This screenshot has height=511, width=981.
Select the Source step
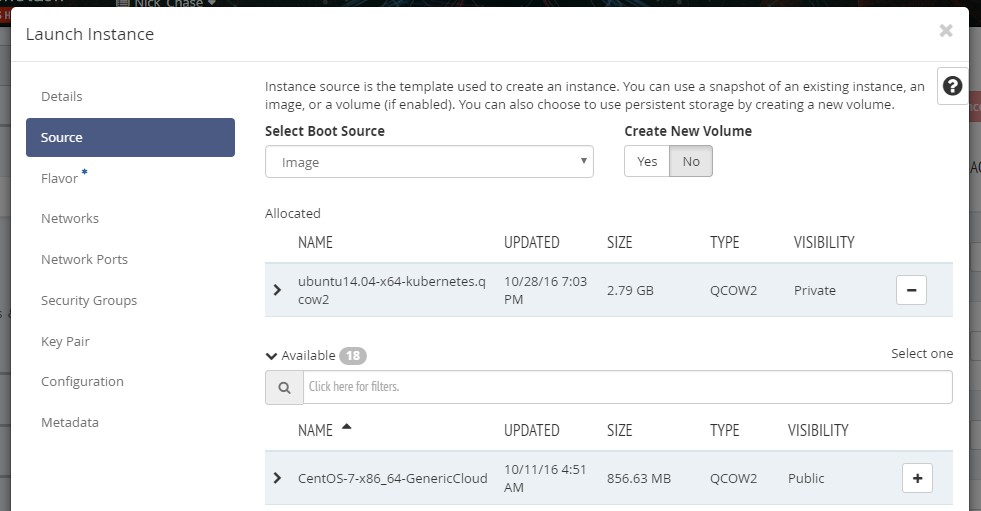[130, 138]
